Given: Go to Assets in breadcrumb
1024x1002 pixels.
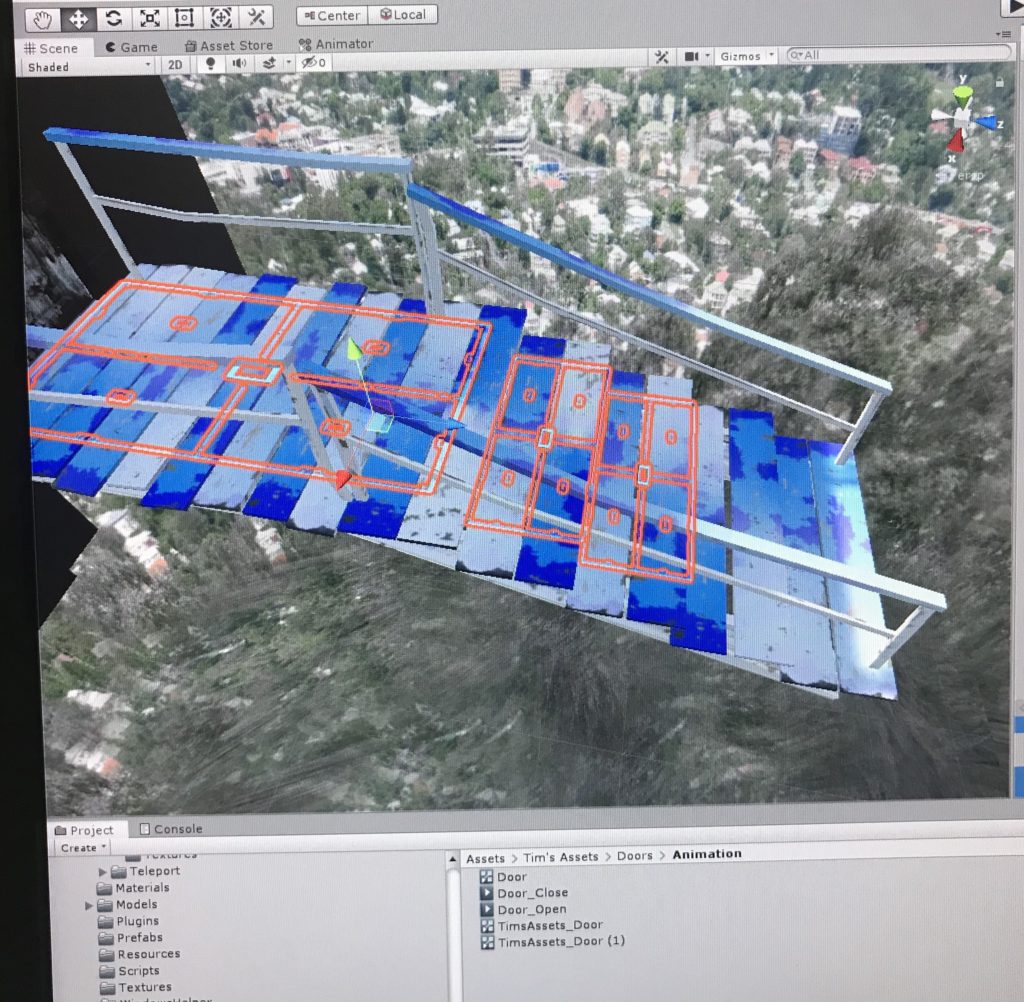Looking at the screenshot, I should 485,859.
